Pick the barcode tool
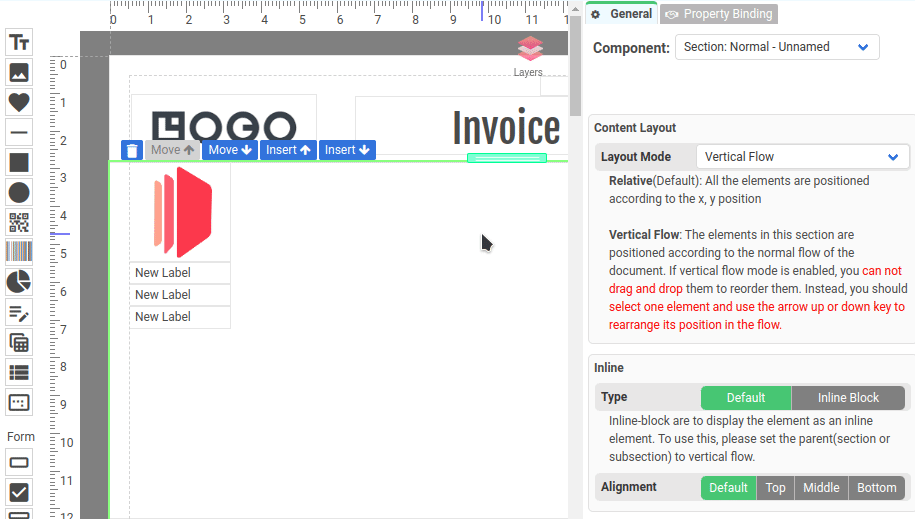Viewport: 915px width, 519px height. coord(19,252)
